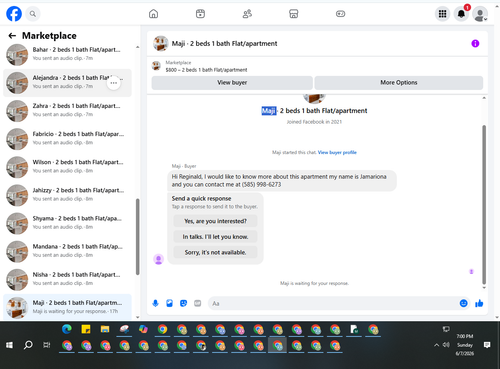Record a voice clip with microphone icon
This screenshot has width=500, height=369.
(155, 303)
